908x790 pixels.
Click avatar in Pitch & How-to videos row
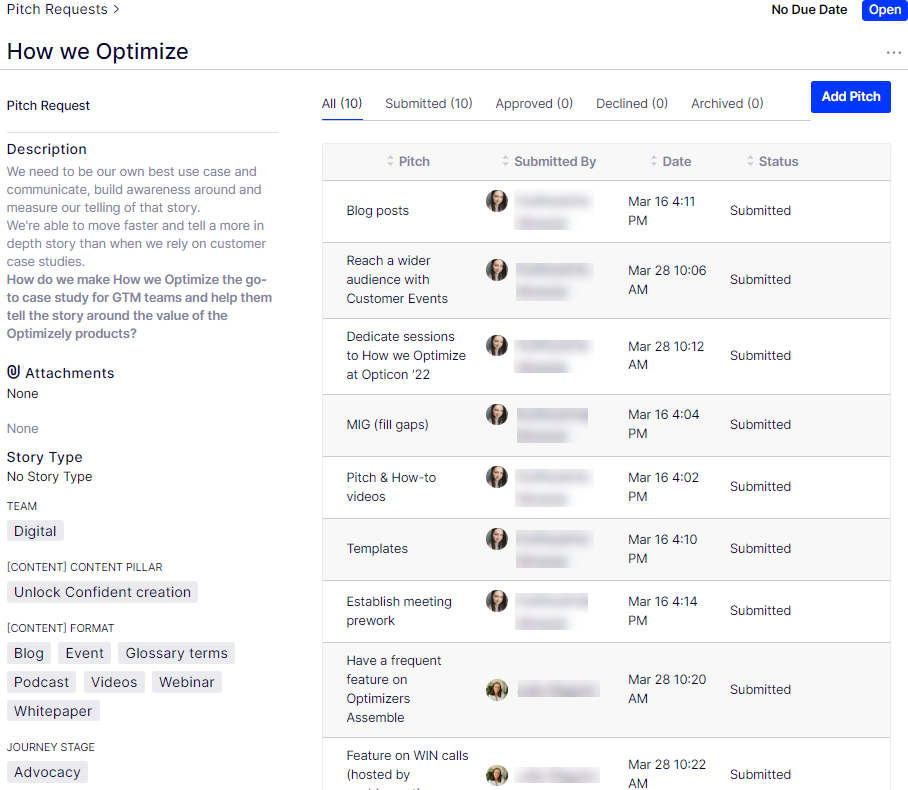pyautogui.click(x=496, y=477)
